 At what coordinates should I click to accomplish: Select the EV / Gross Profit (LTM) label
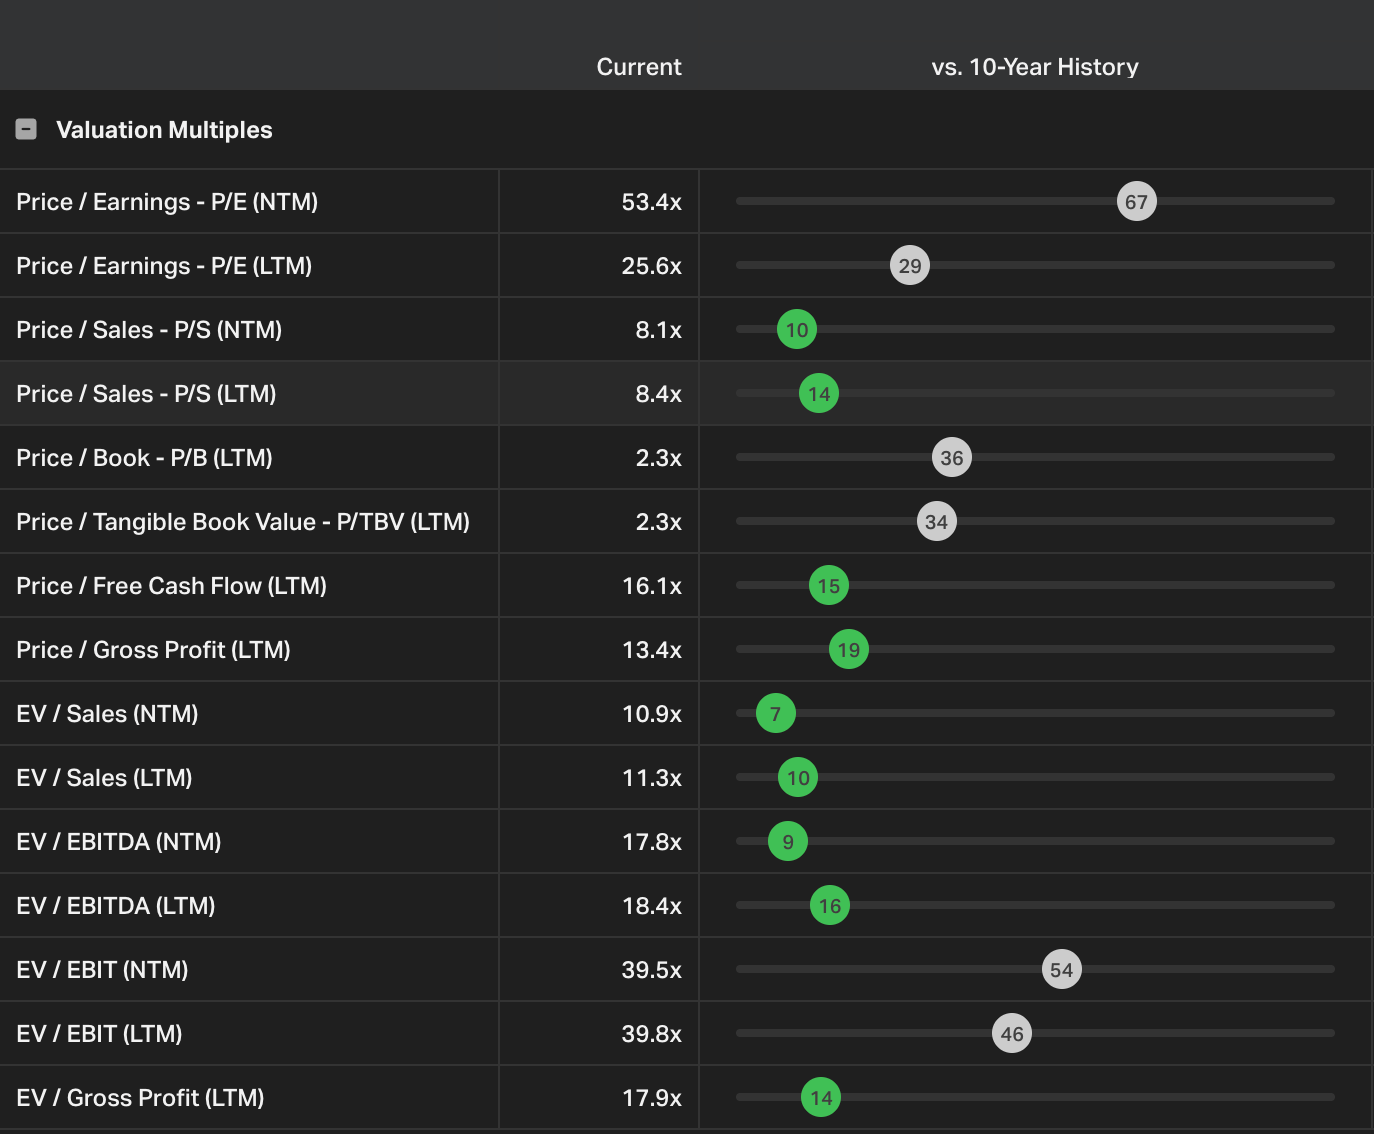click(x=140, y=1098)
